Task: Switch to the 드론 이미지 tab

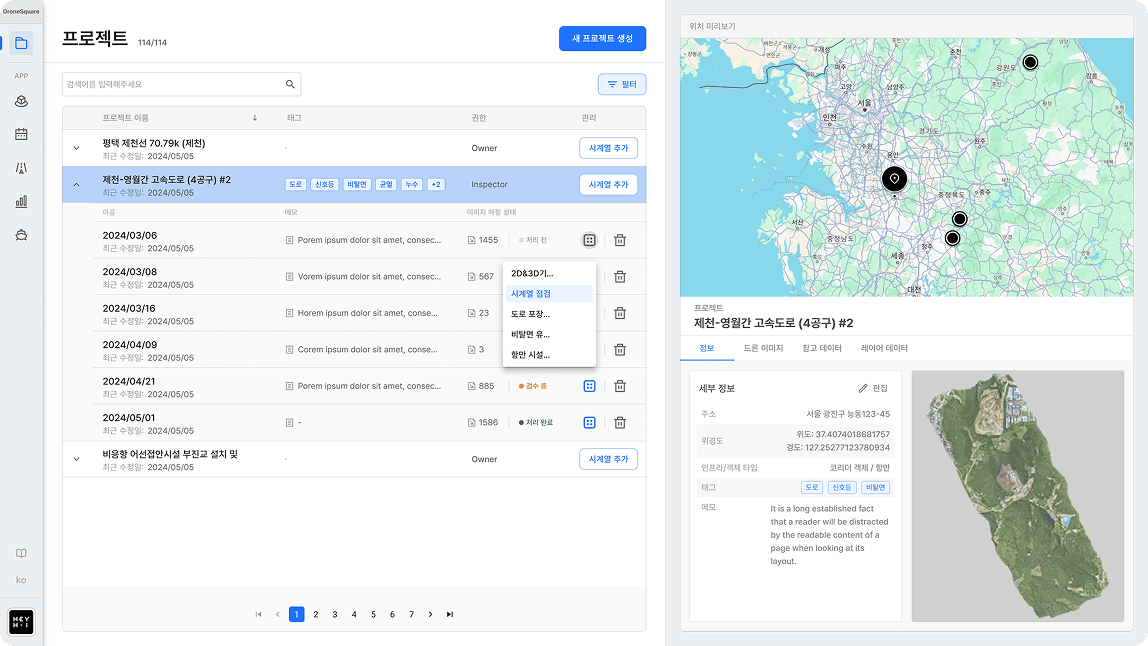Action: pyautogui.click(x=763, y=348)
